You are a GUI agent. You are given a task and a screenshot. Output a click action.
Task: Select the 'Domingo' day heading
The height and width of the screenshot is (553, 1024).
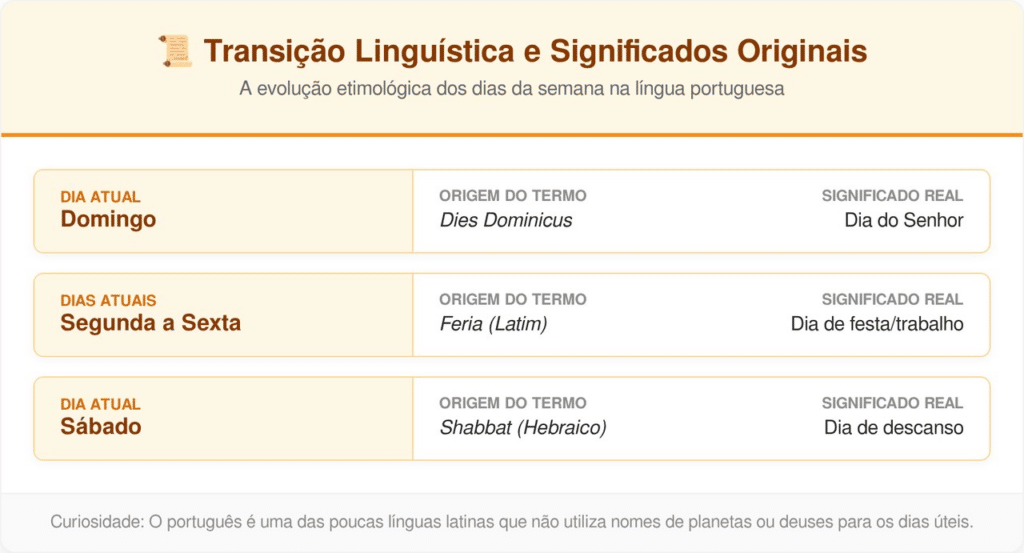point(108,219)
